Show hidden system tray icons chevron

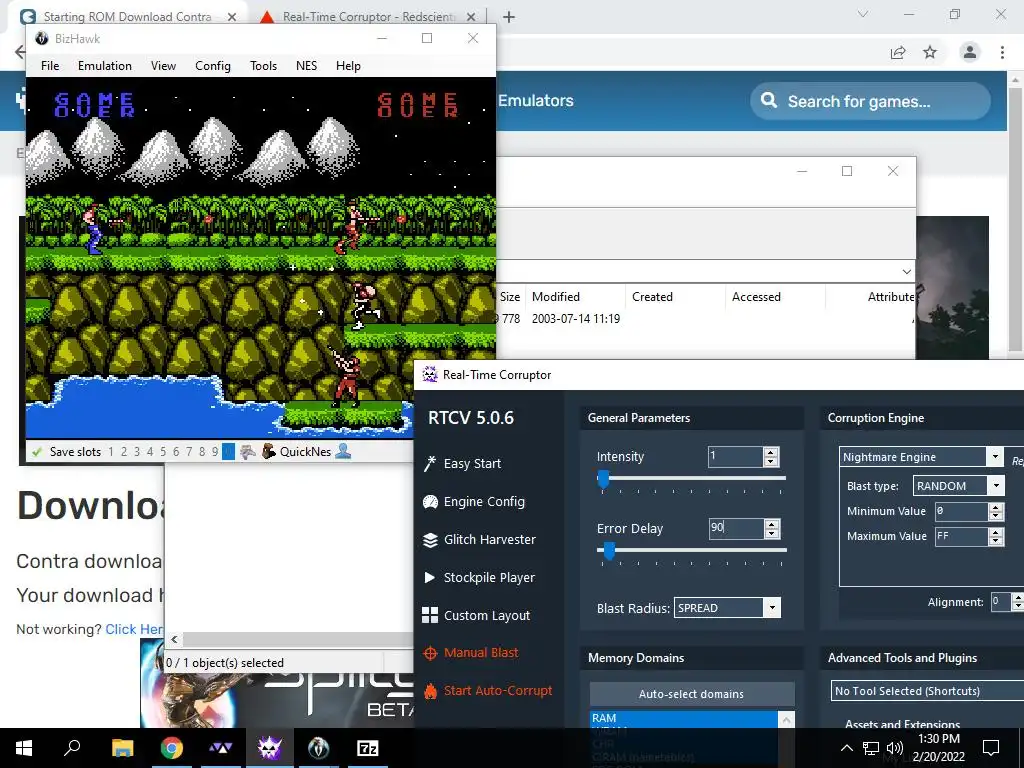(x=846, y=748)
